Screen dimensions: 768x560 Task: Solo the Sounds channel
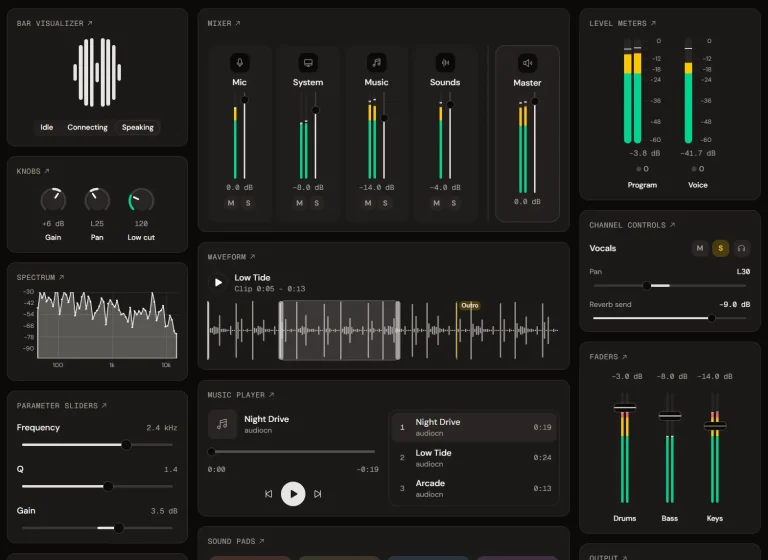(454, 203)
